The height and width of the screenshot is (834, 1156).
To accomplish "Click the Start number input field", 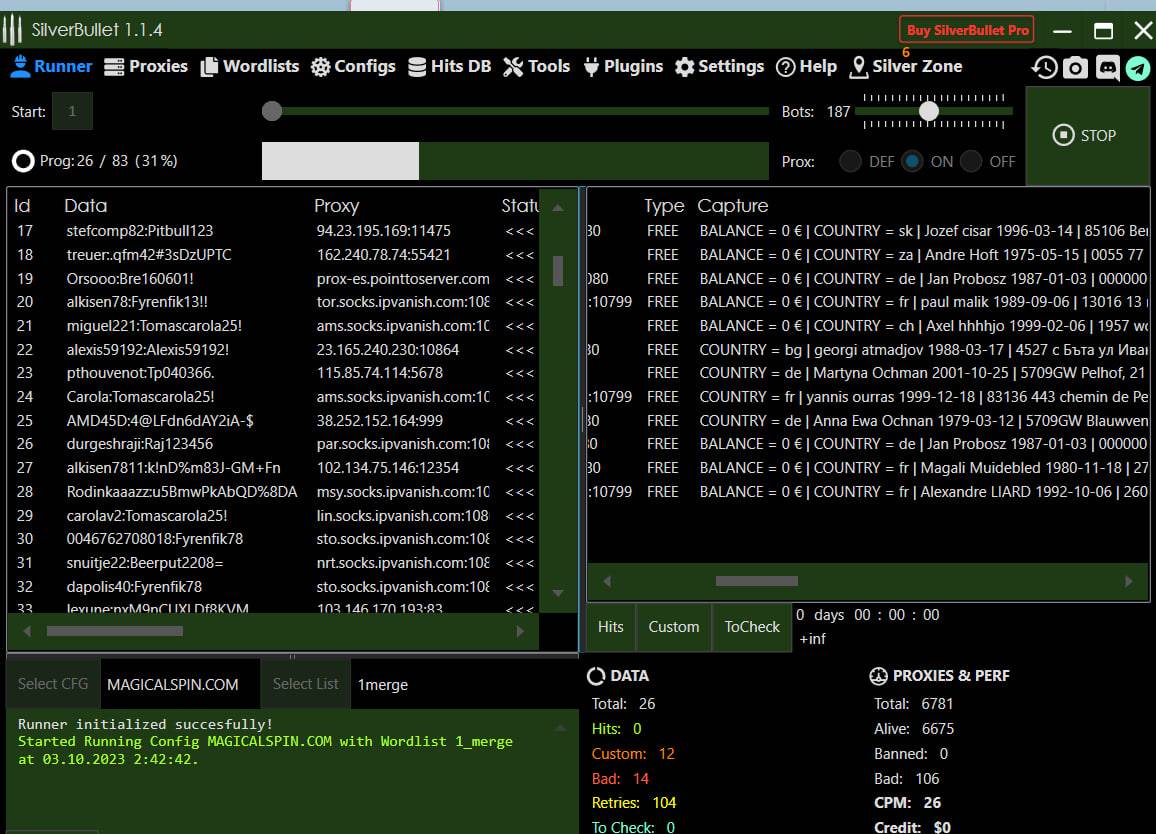I will [x=72, y=112].
